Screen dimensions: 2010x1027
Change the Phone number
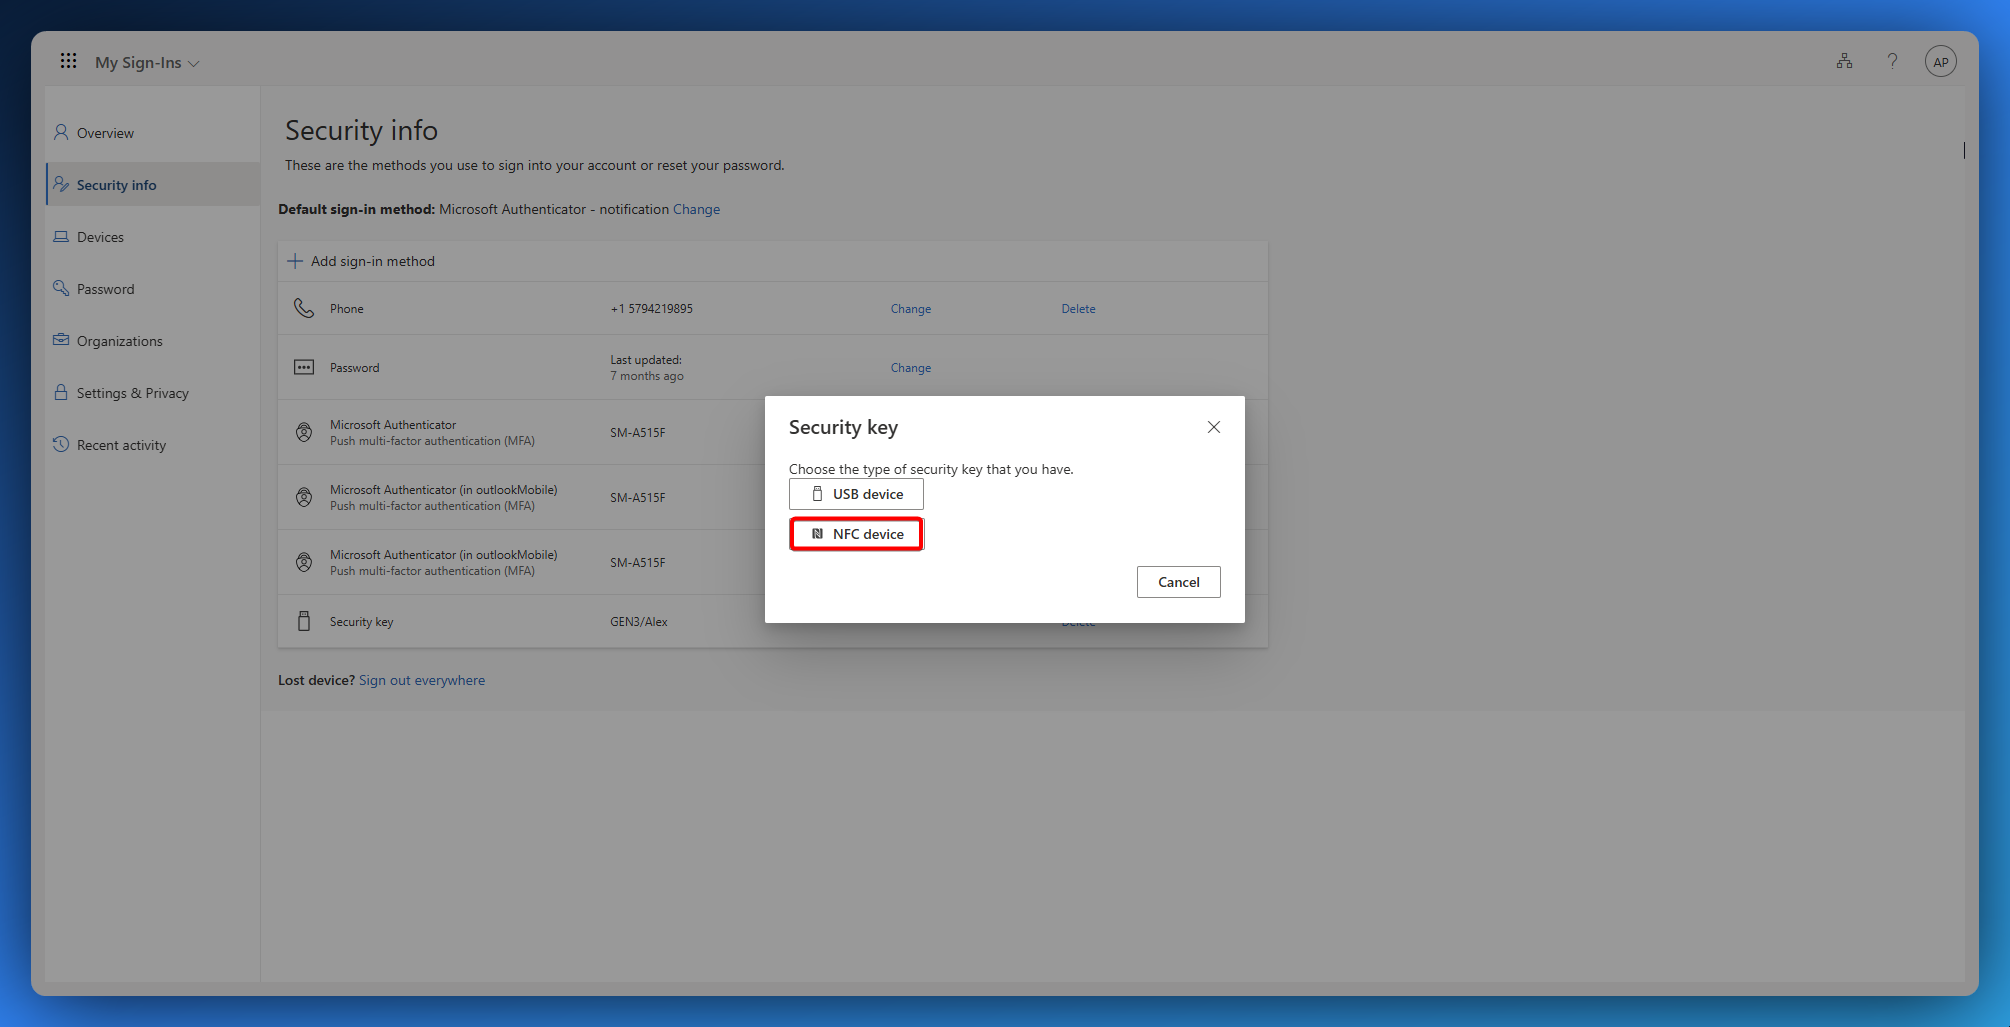pyautogui.click(x=910, y=309)
